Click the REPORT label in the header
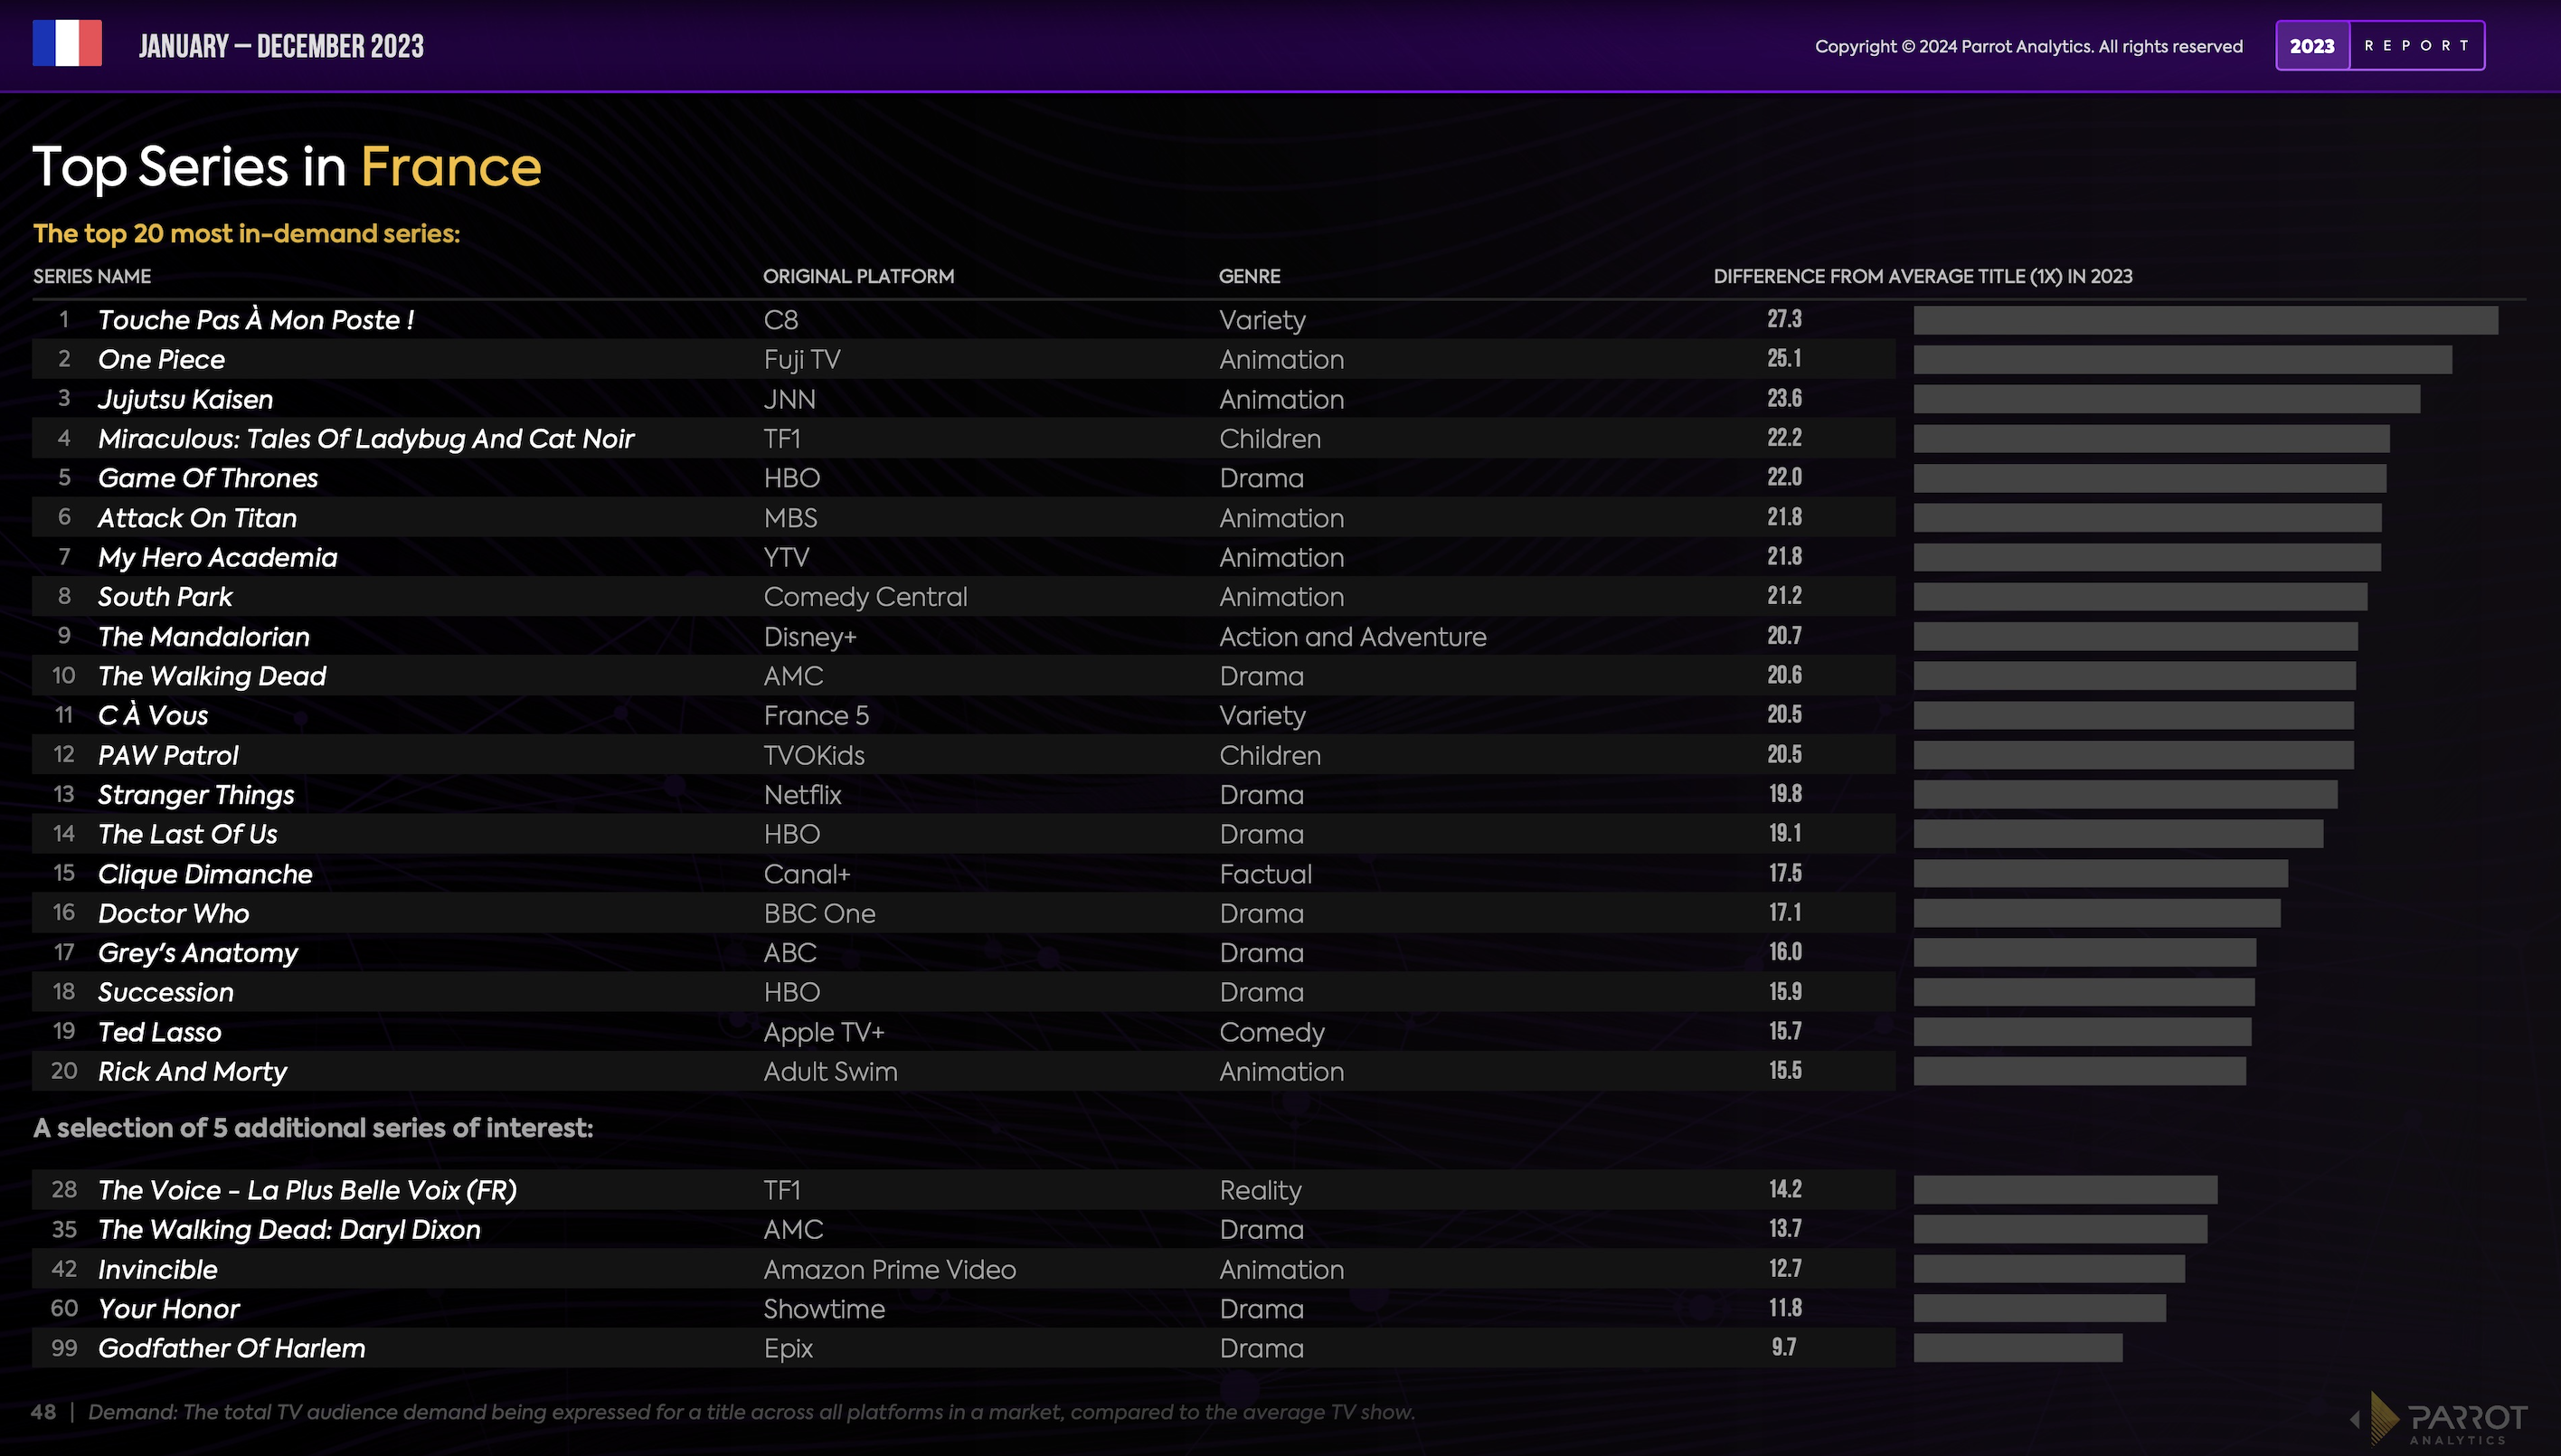 pyautogui.click(x=2417, y=45)
